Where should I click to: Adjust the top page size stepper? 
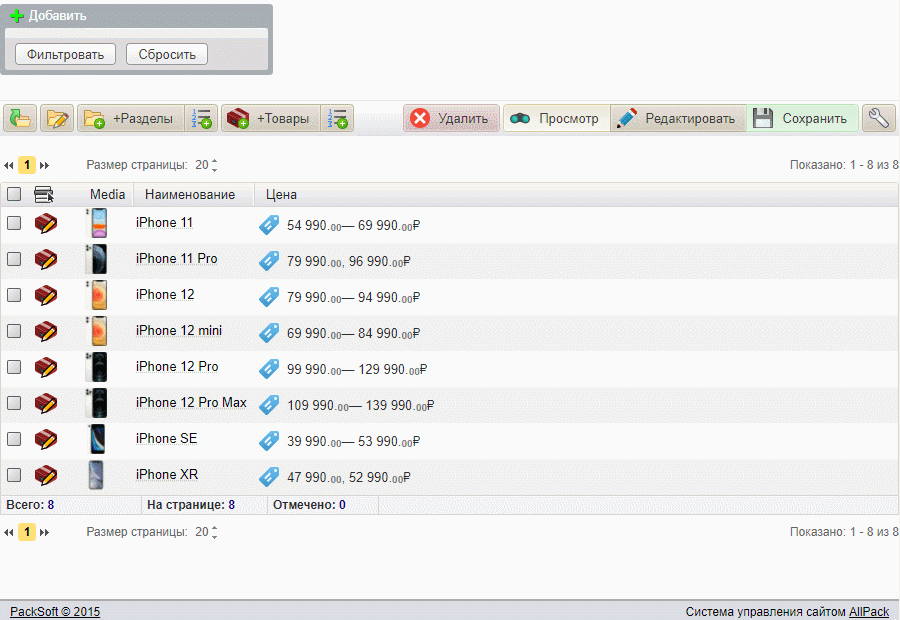[x=214, y=165]
